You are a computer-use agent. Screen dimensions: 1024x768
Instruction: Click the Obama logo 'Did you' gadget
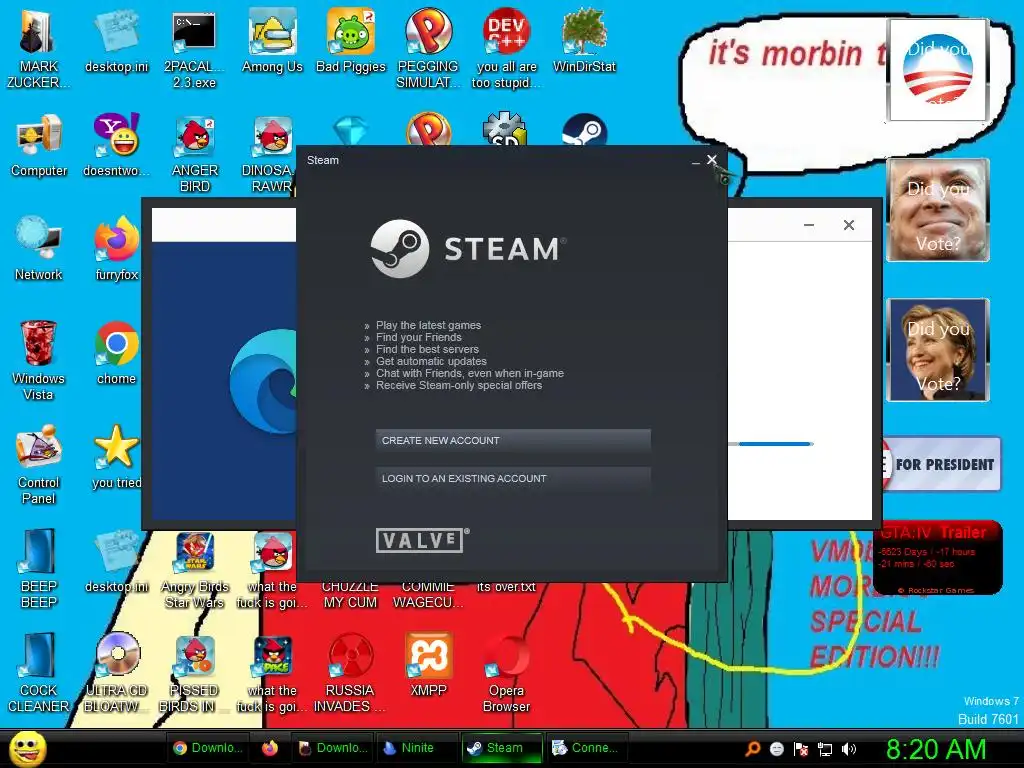click(x=937, y=70)
